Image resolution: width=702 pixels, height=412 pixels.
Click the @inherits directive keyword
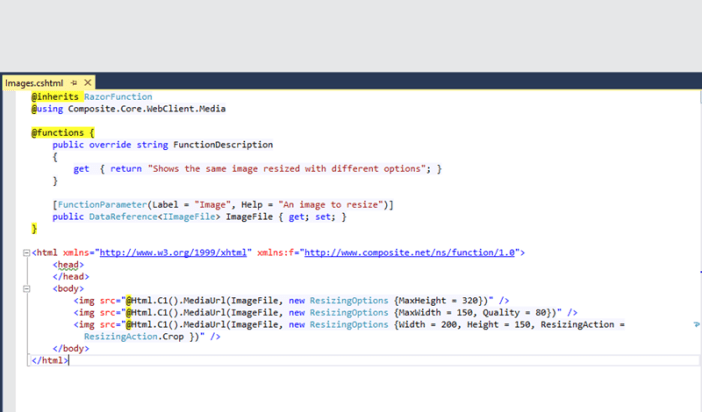[x=55, y=97]
